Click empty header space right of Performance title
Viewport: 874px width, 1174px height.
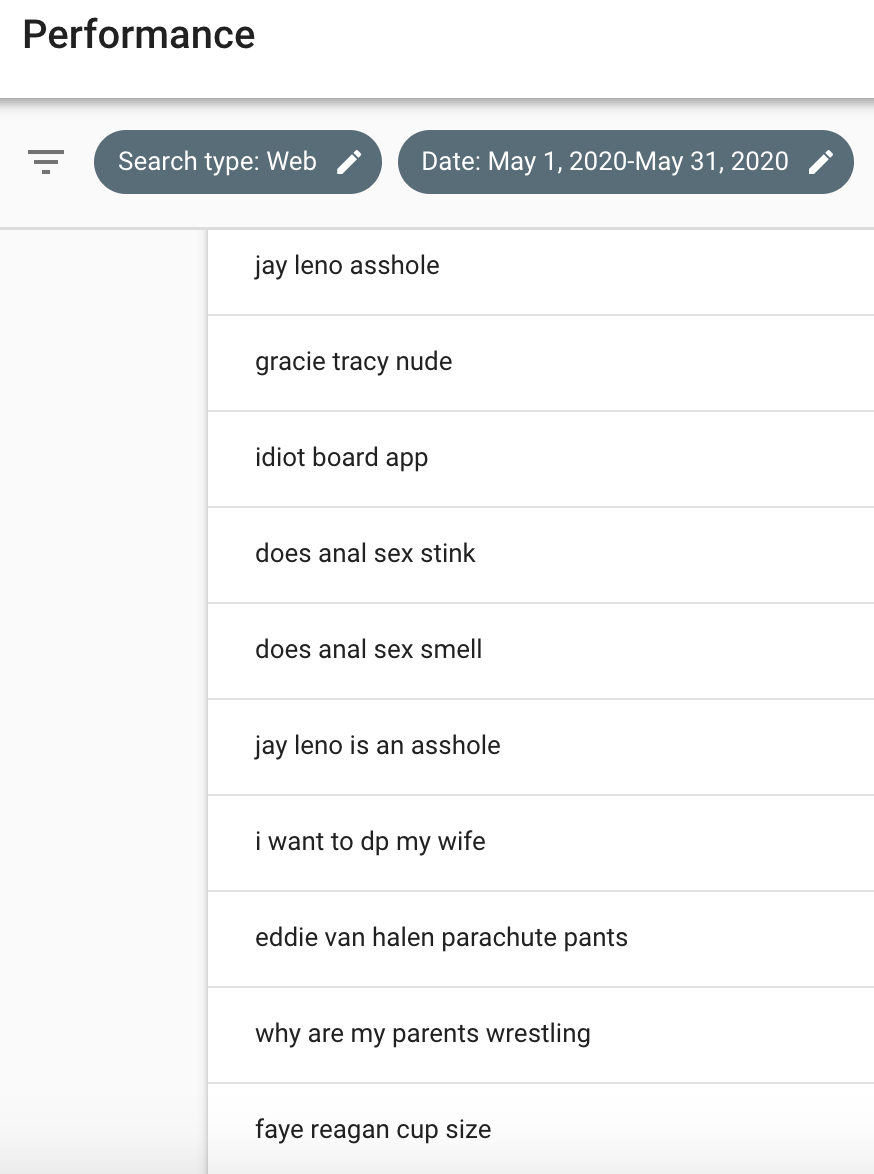click(x=560, y=40)
